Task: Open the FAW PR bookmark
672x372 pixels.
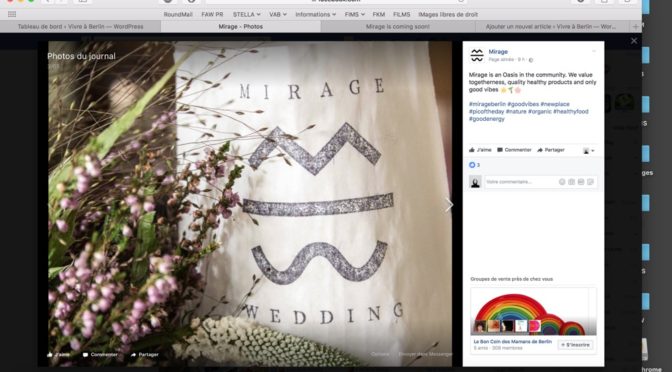Action: pyautogui.click(x=212, y=15)
